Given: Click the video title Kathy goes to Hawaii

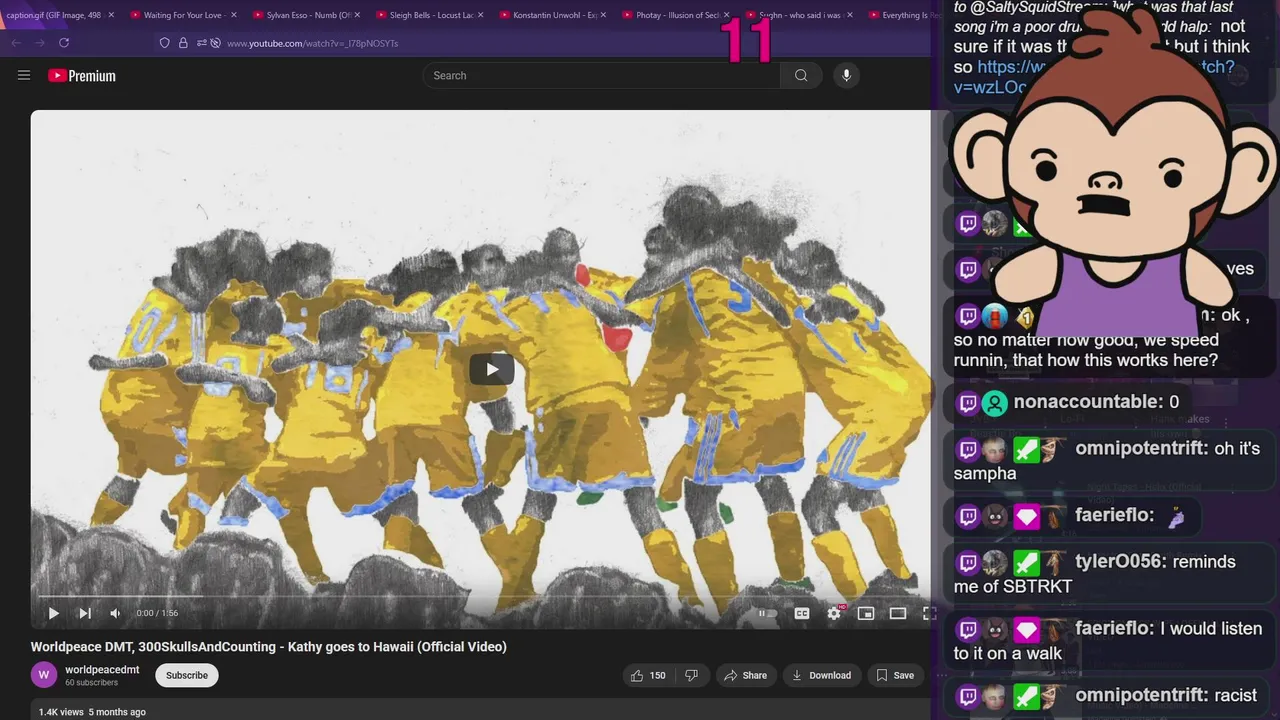Looking at the screenshot, I should click(268, 647).
